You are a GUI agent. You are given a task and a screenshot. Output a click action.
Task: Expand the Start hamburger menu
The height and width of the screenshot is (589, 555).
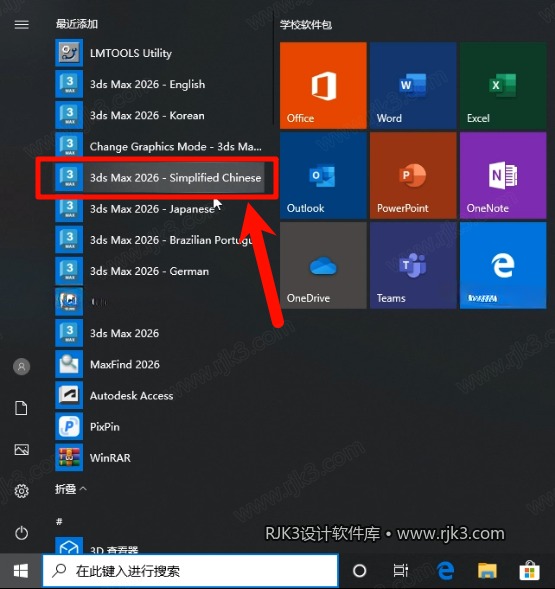pyautogui.click(x=21, y=25)
